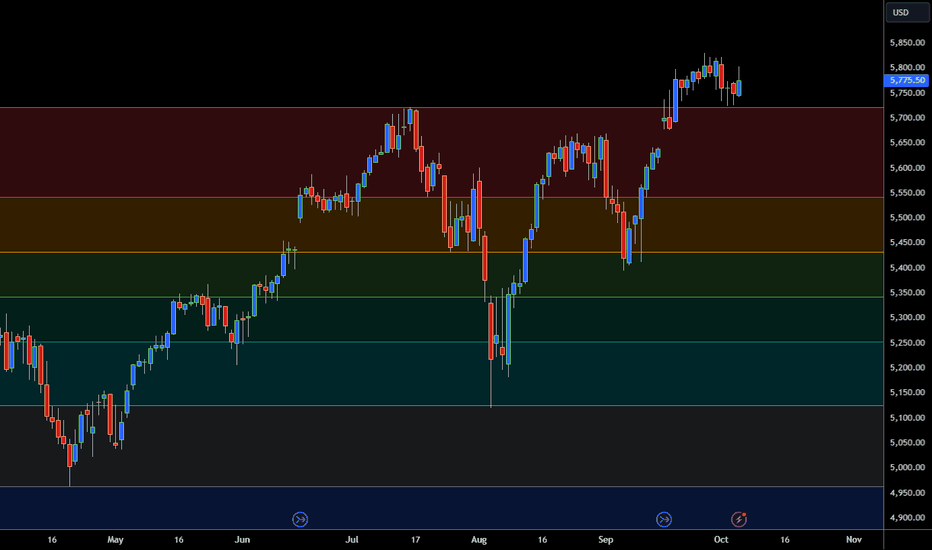Viewport: 932px width, 550px height.
Task: Open the USD currency selector
Action: (907, 12)
